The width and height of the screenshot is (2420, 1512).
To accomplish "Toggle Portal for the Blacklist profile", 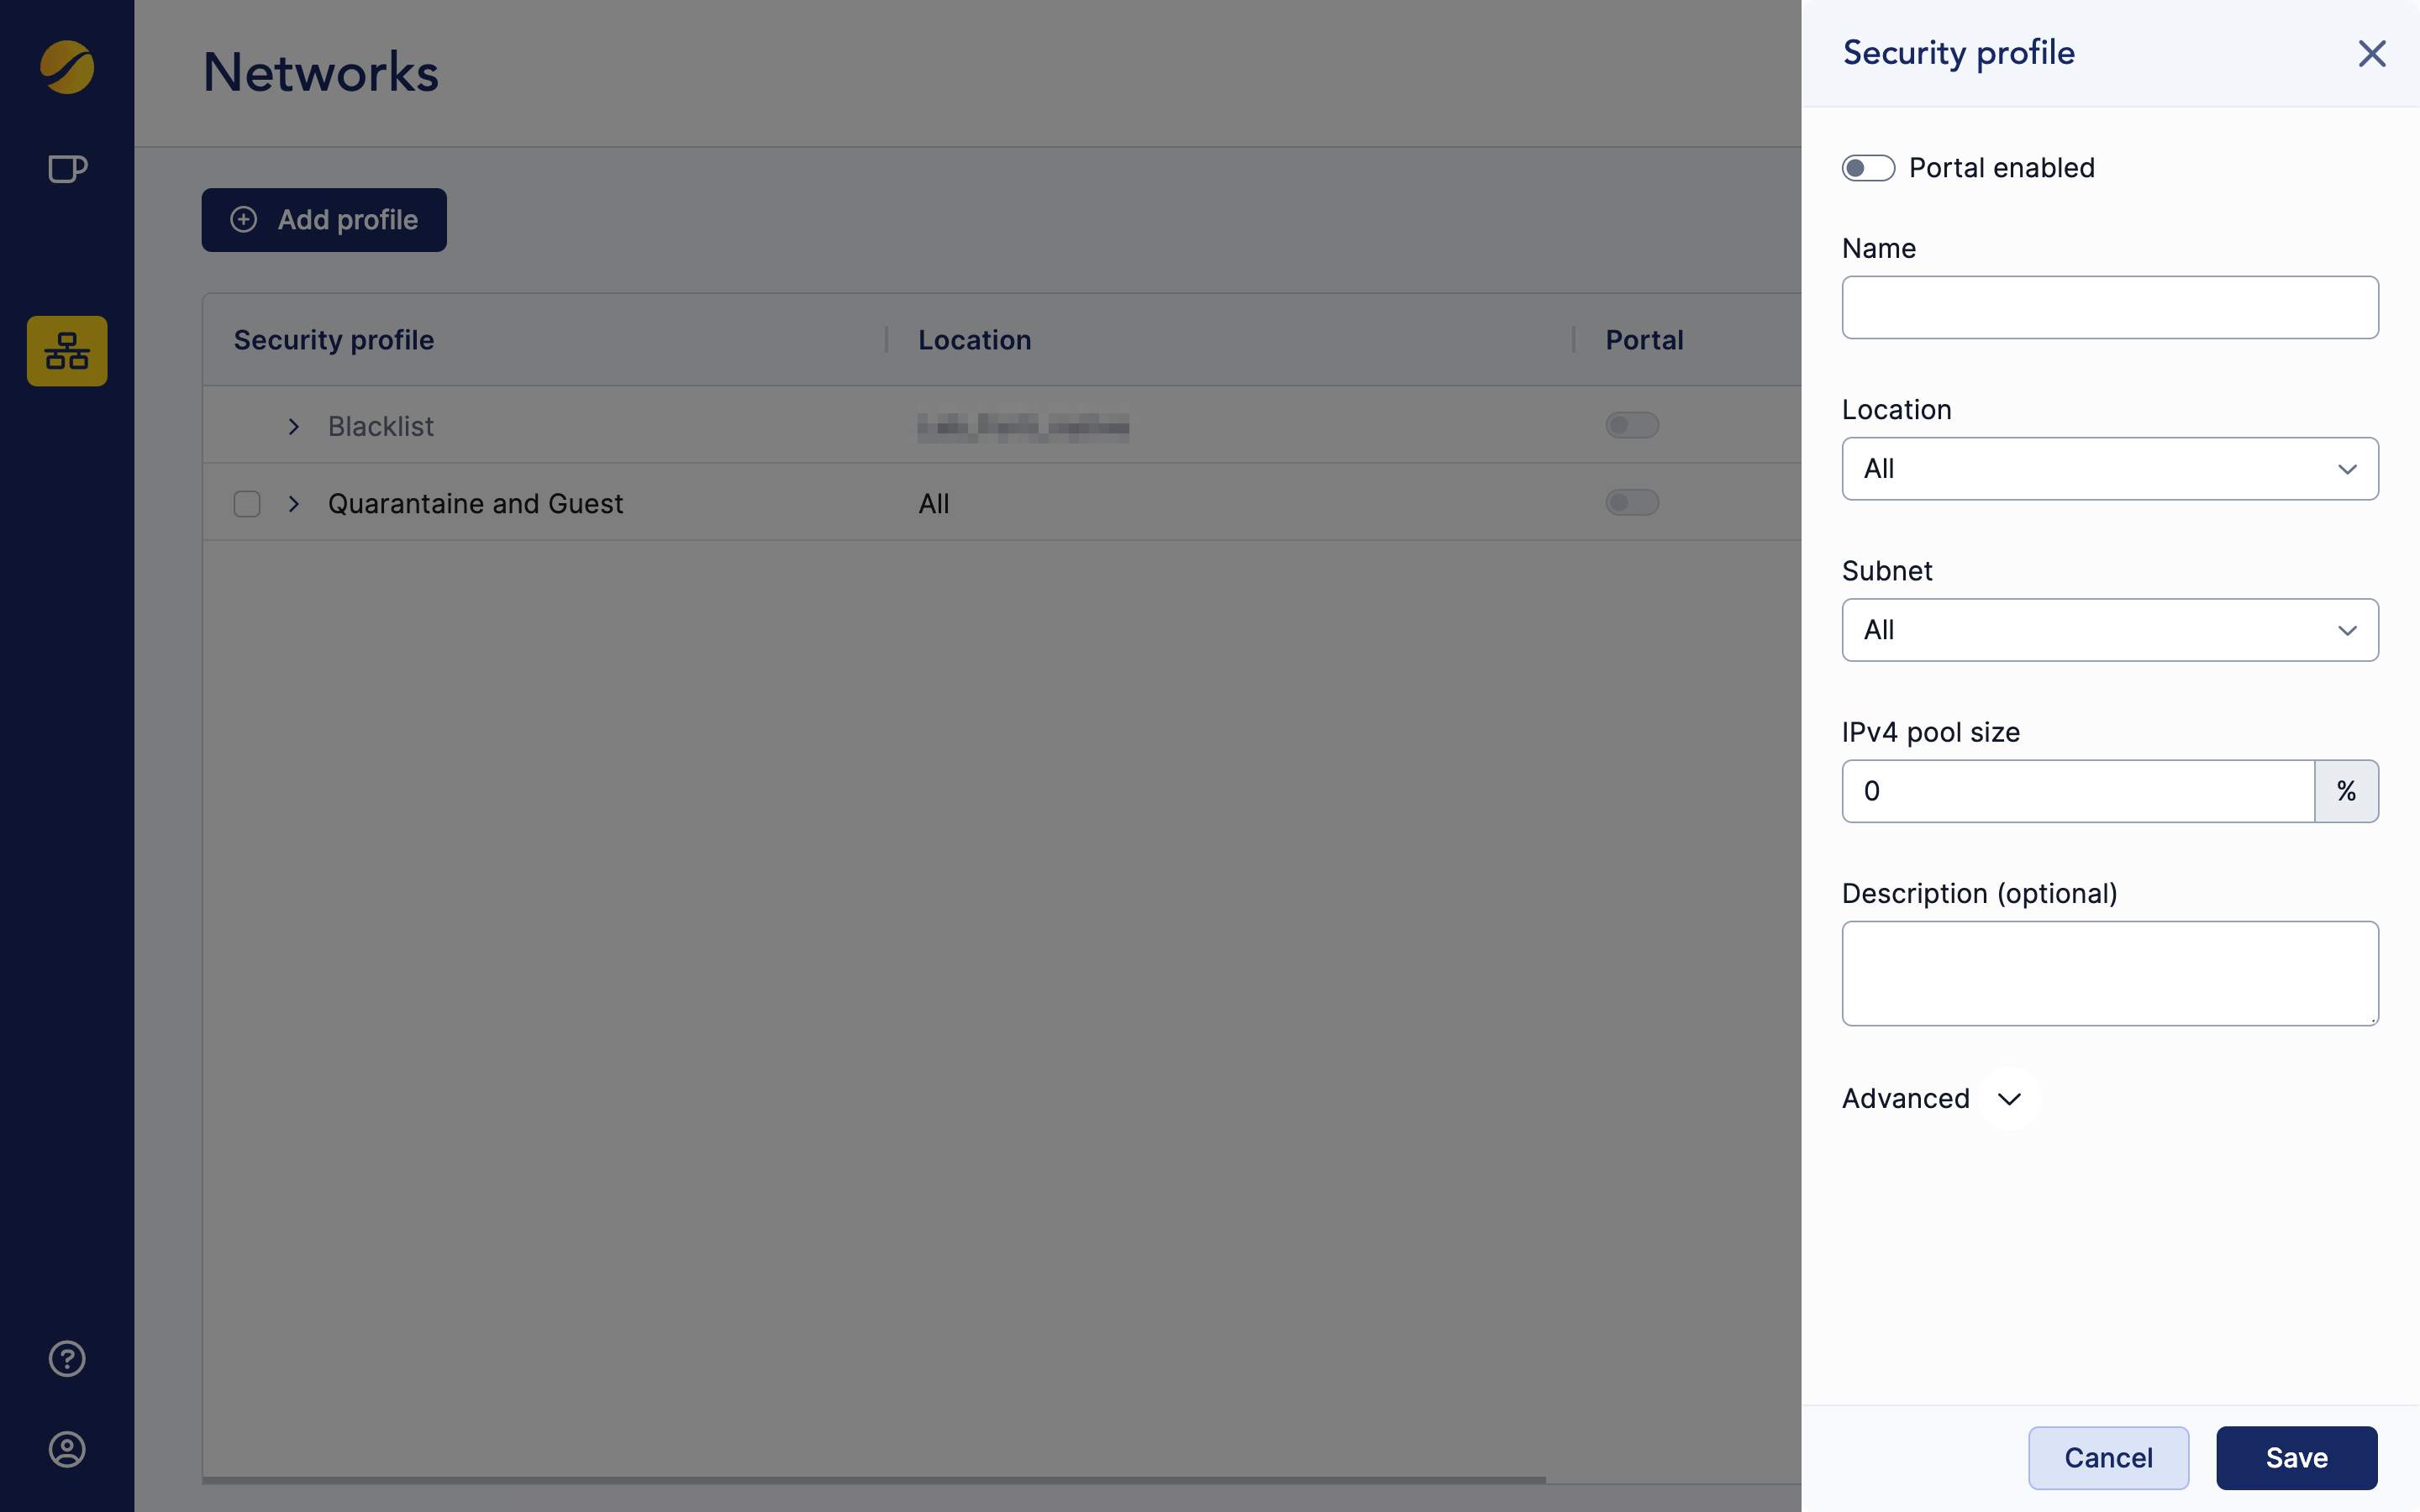I will (x=1632, y=425).
